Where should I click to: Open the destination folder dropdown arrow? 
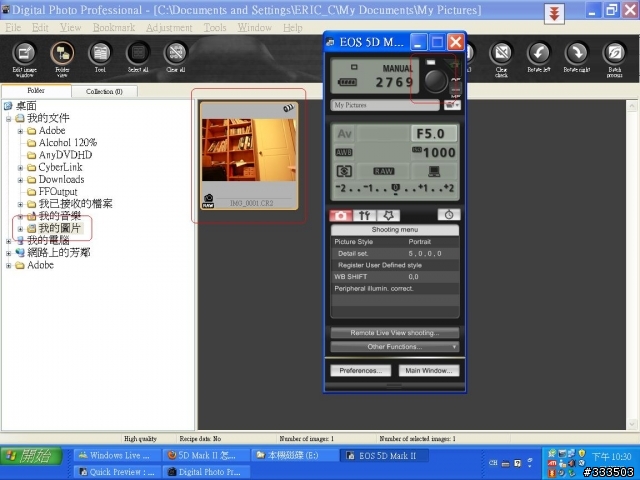pos(452,105)
